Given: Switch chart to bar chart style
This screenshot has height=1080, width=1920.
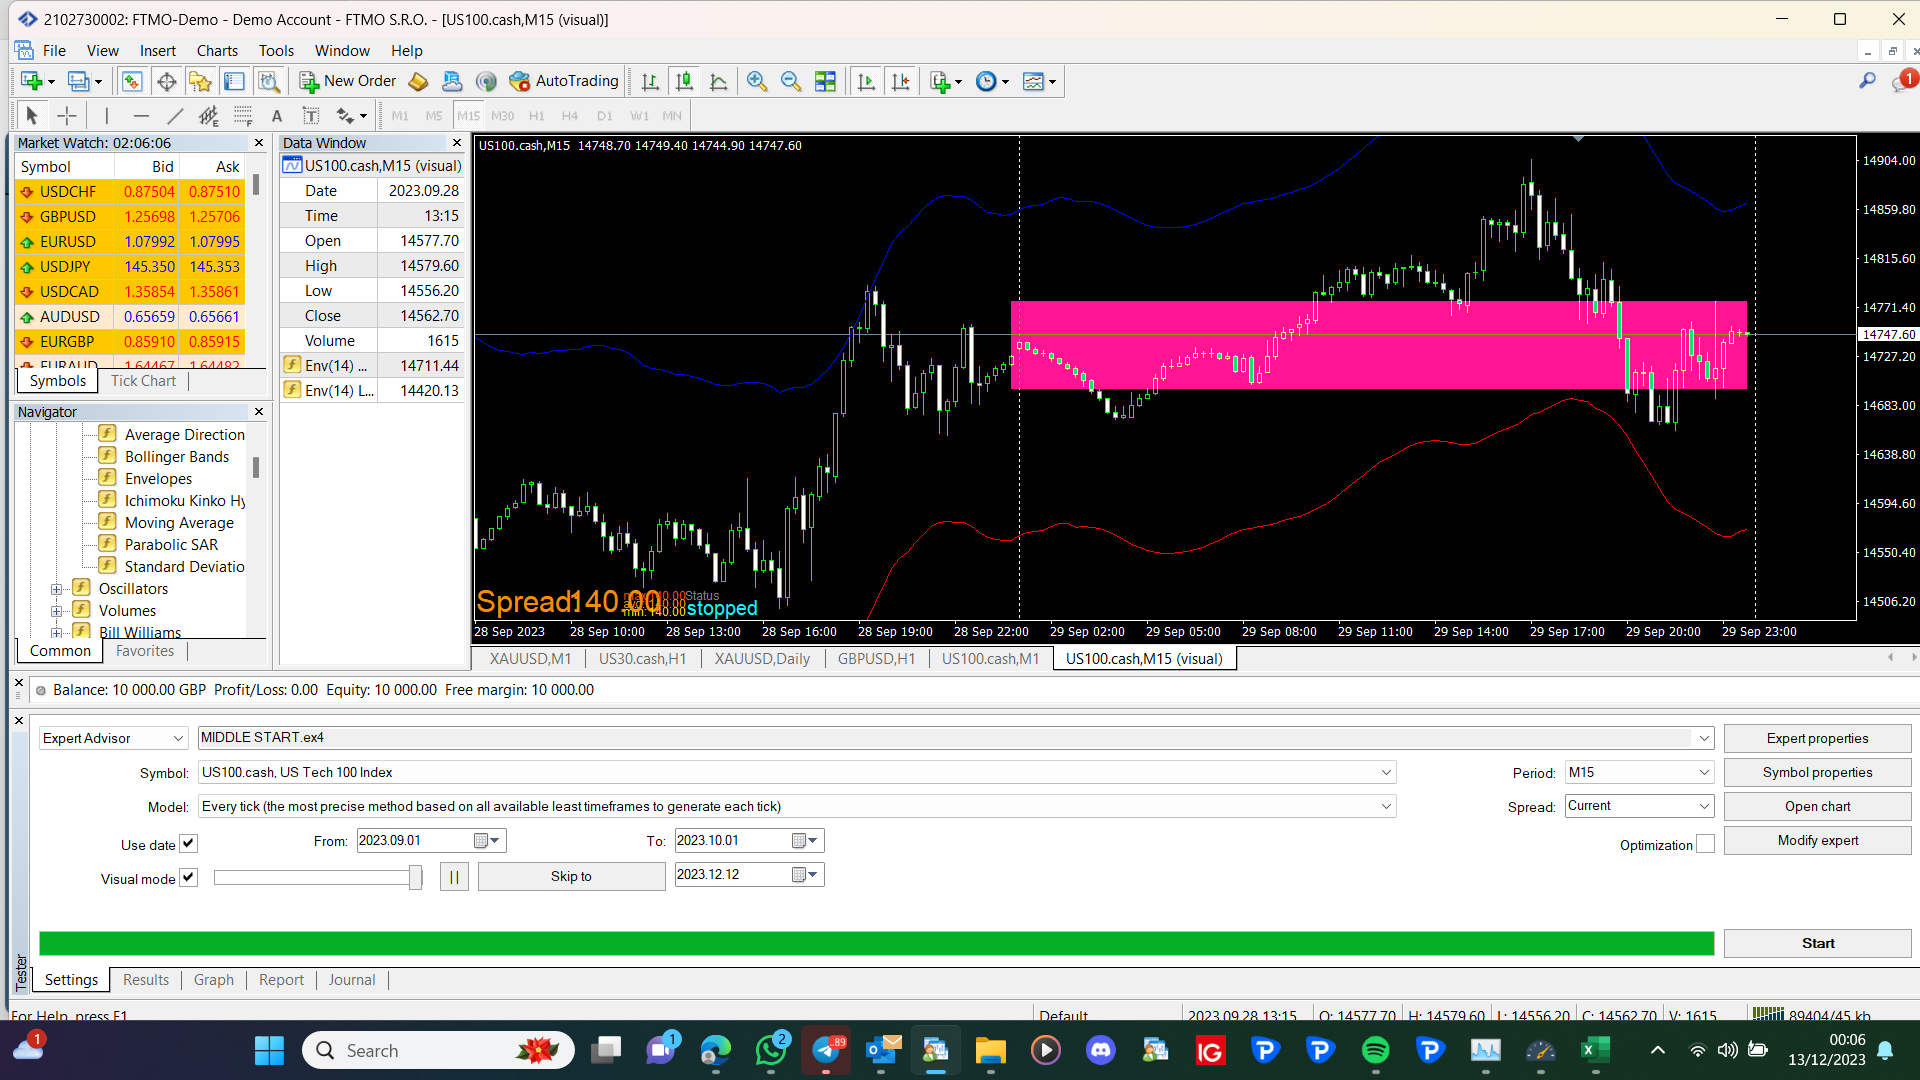Looking at the screenshot, I should (x=650, y=82).
